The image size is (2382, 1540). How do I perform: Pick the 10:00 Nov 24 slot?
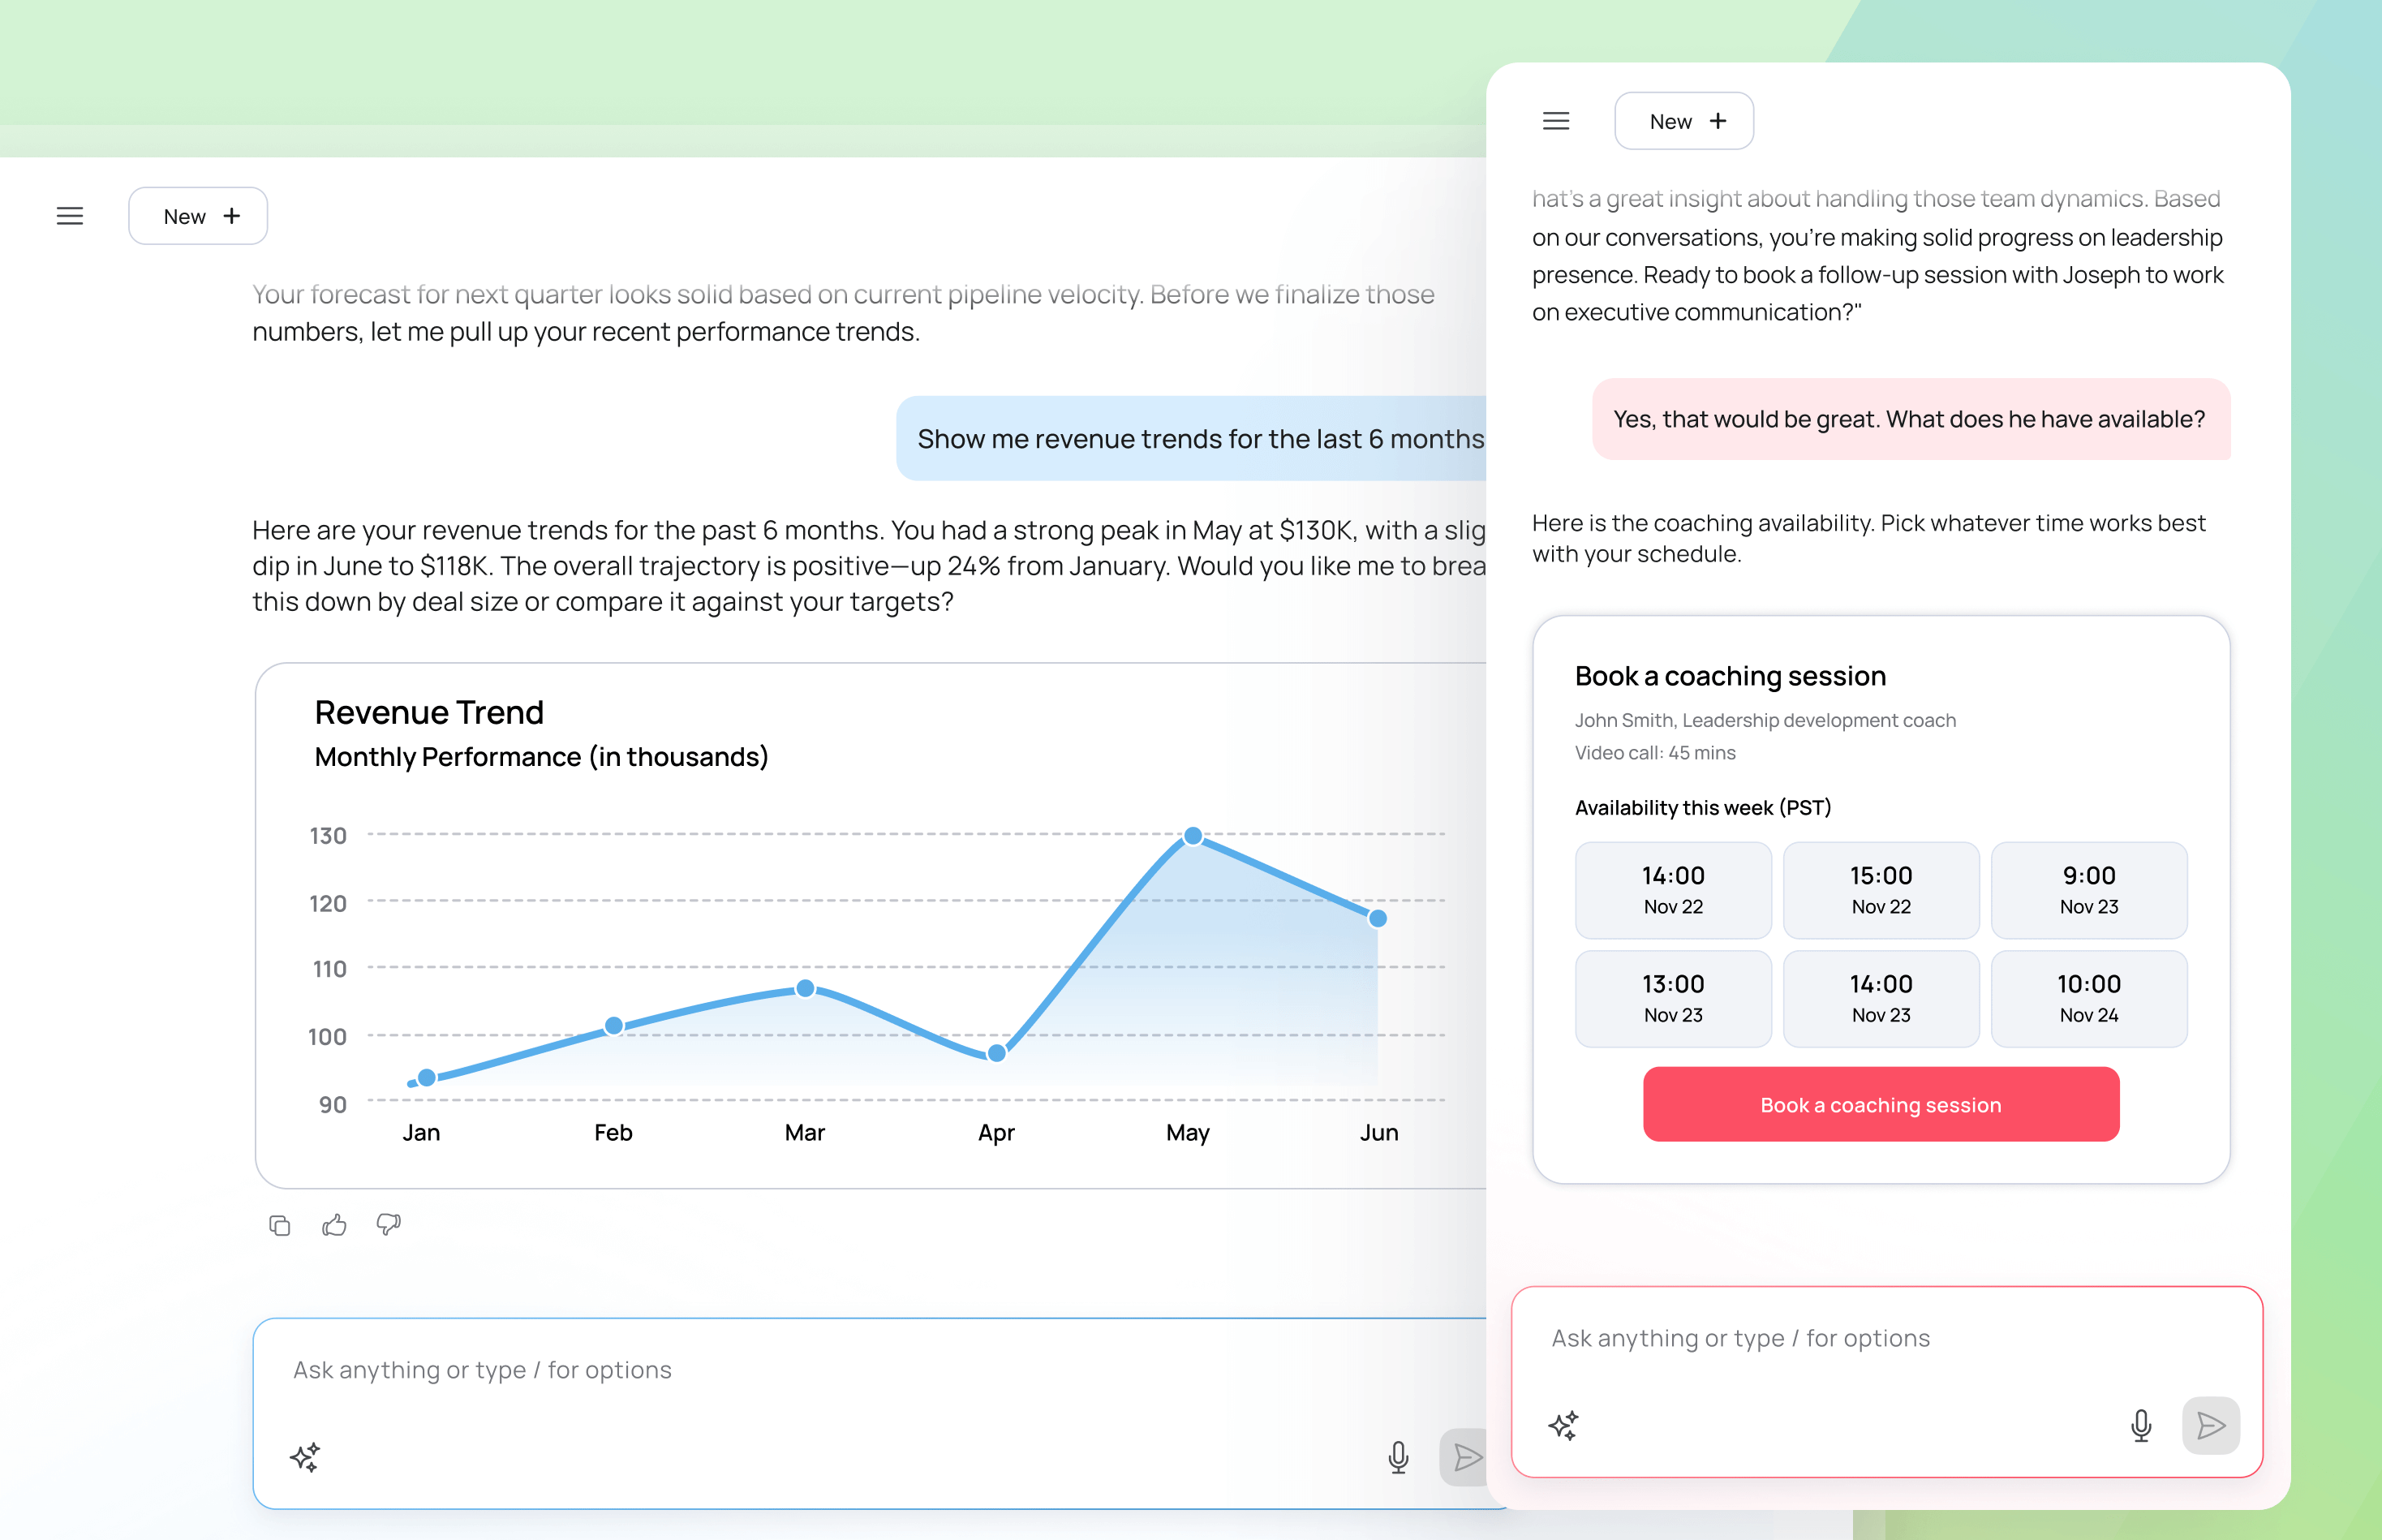pos(2088,998)
